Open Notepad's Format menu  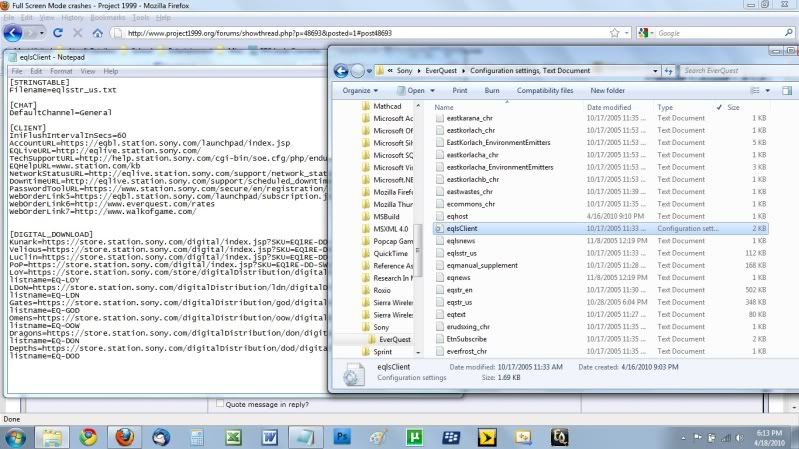pyautogui.click(x=59, y=71)
